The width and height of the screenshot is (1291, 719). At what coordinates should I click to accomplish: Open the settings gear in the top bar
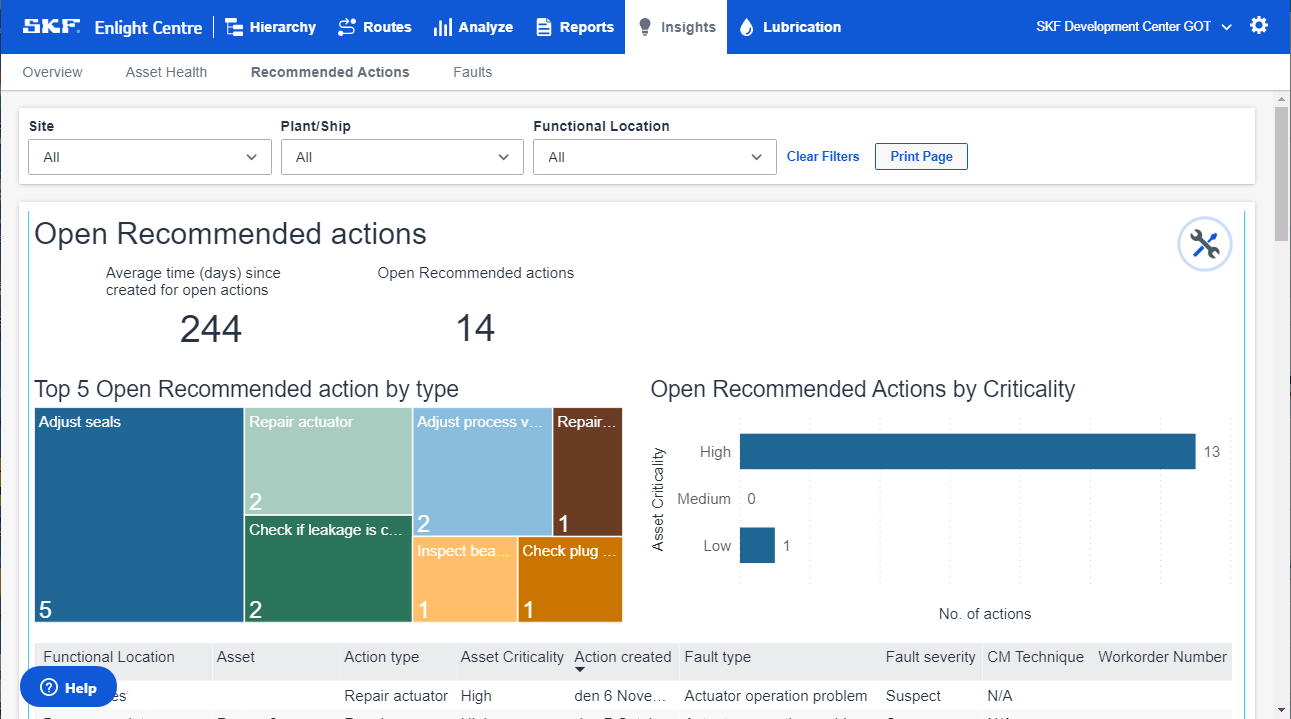pyautogui.click(x=1259, y=25)
